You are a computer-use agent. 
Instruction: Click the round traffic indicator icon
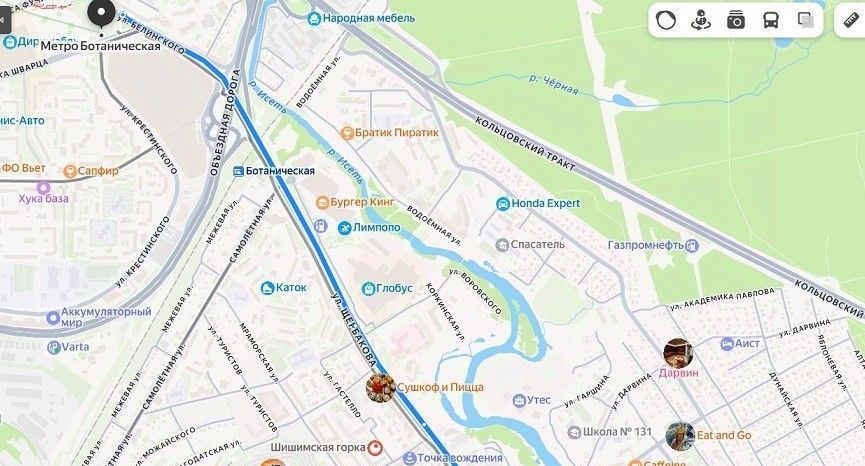(x=666, y=20)
